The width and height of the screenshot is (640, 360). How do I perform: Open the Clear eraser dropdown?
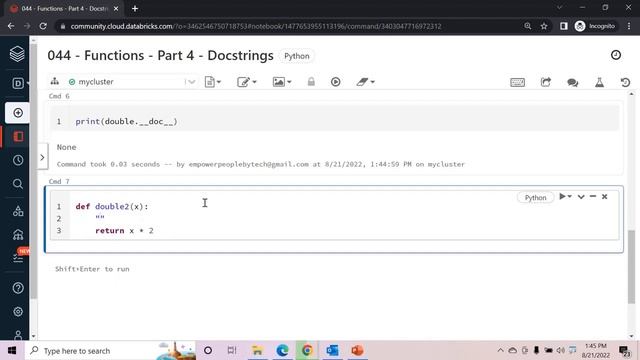coord(365,82)
